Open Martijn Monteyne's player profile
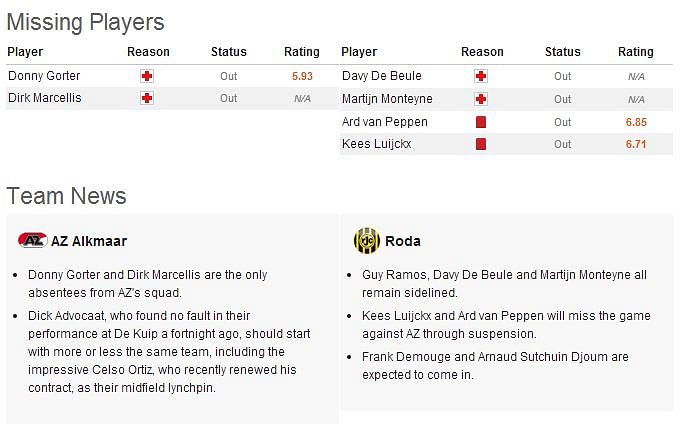This screenshot has height=438, width=680. coord(388,99)
